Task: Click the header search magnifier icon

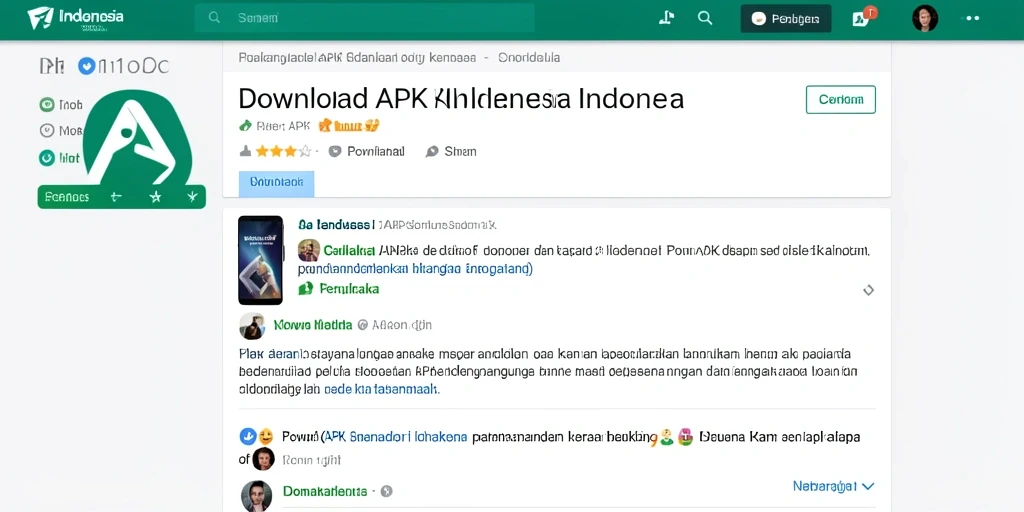Action: [x=705, y=18]
